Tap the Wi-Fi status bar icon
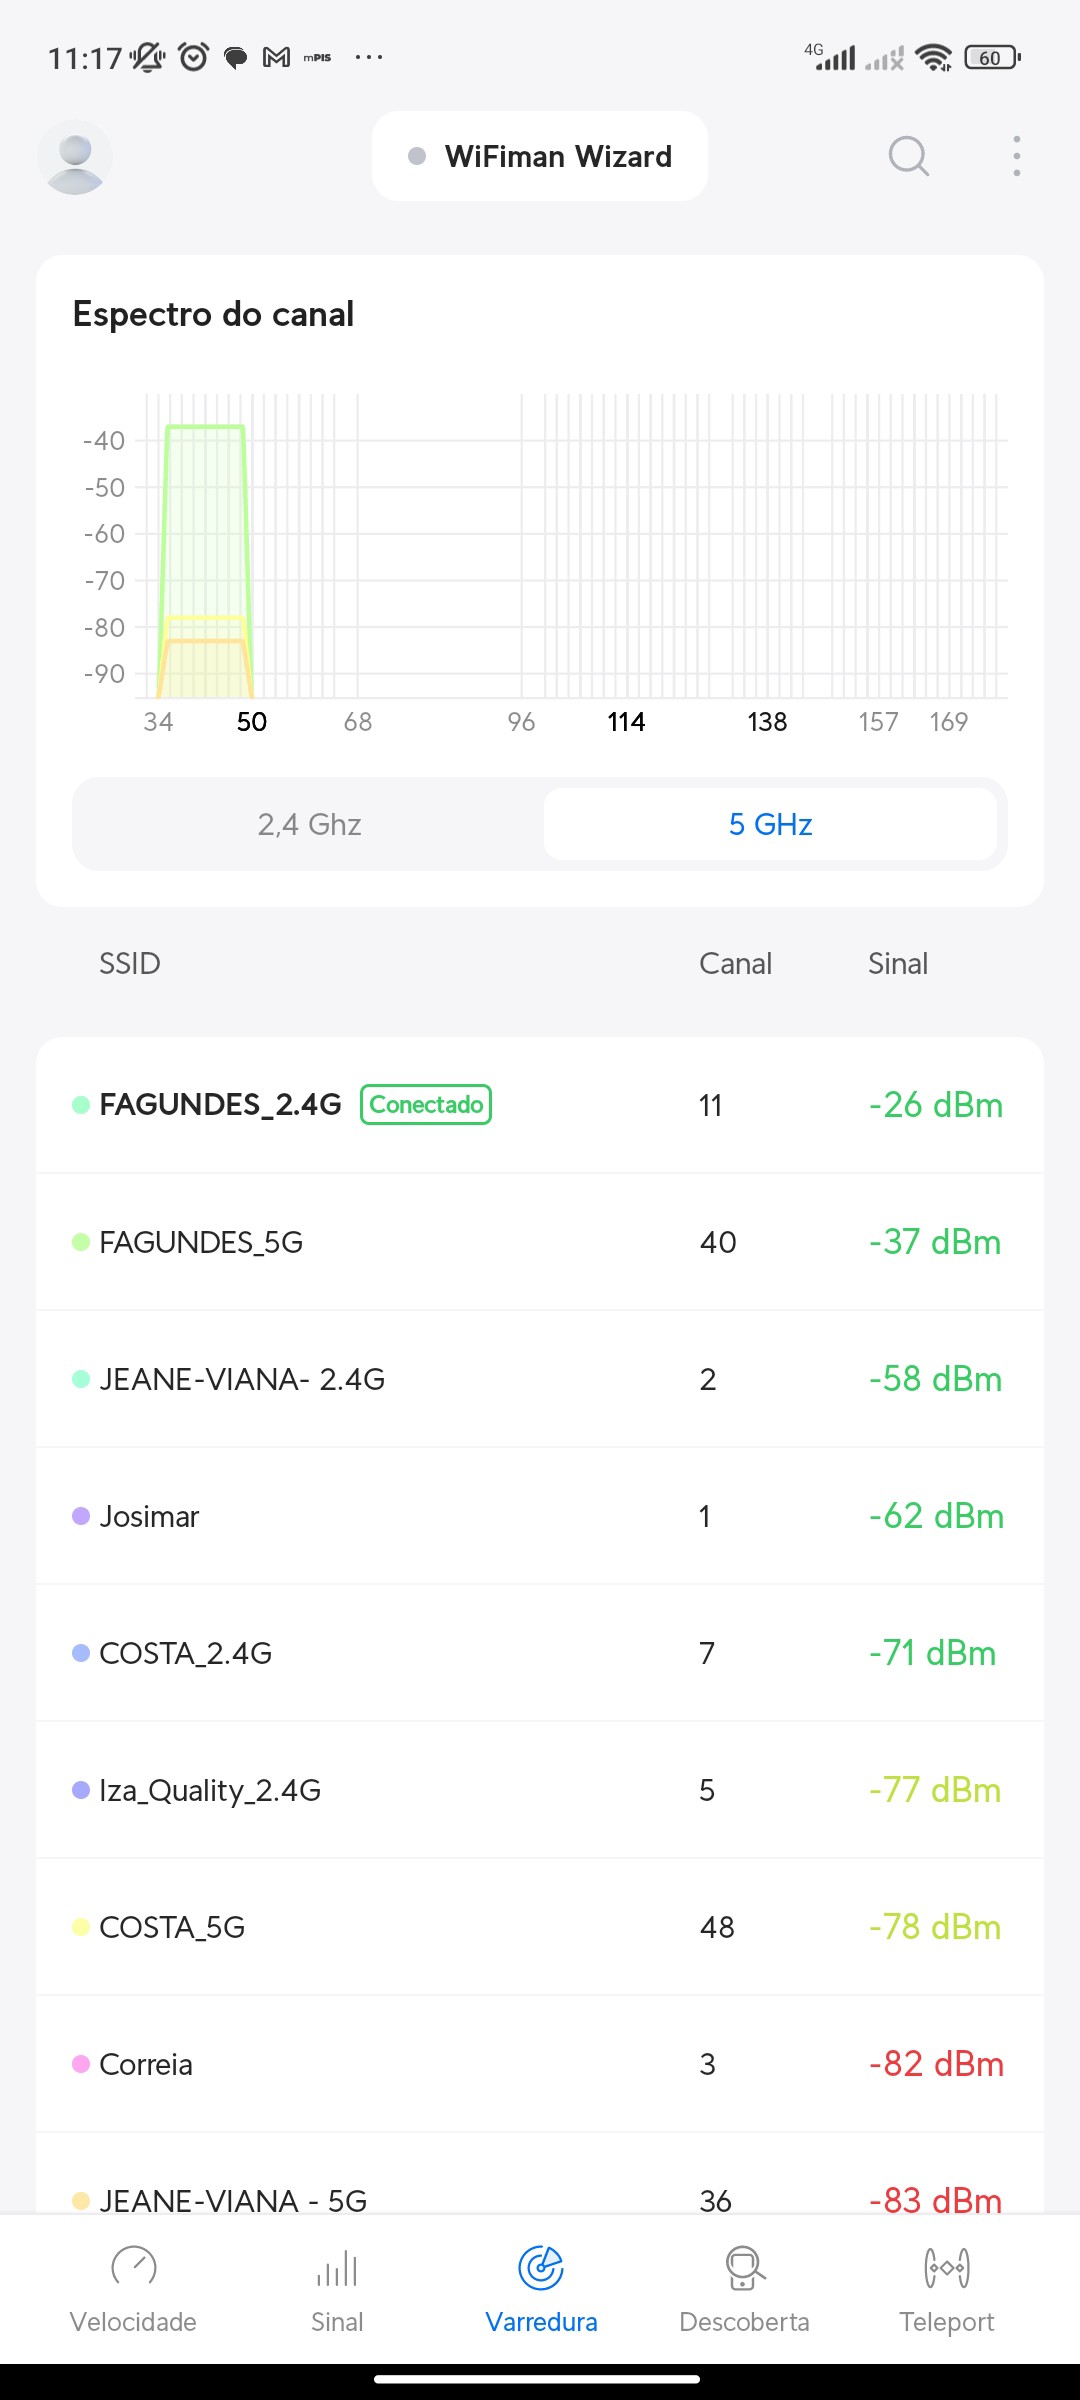The width and height of the screenshot is (1080, 2400). (x=934, y=58)
